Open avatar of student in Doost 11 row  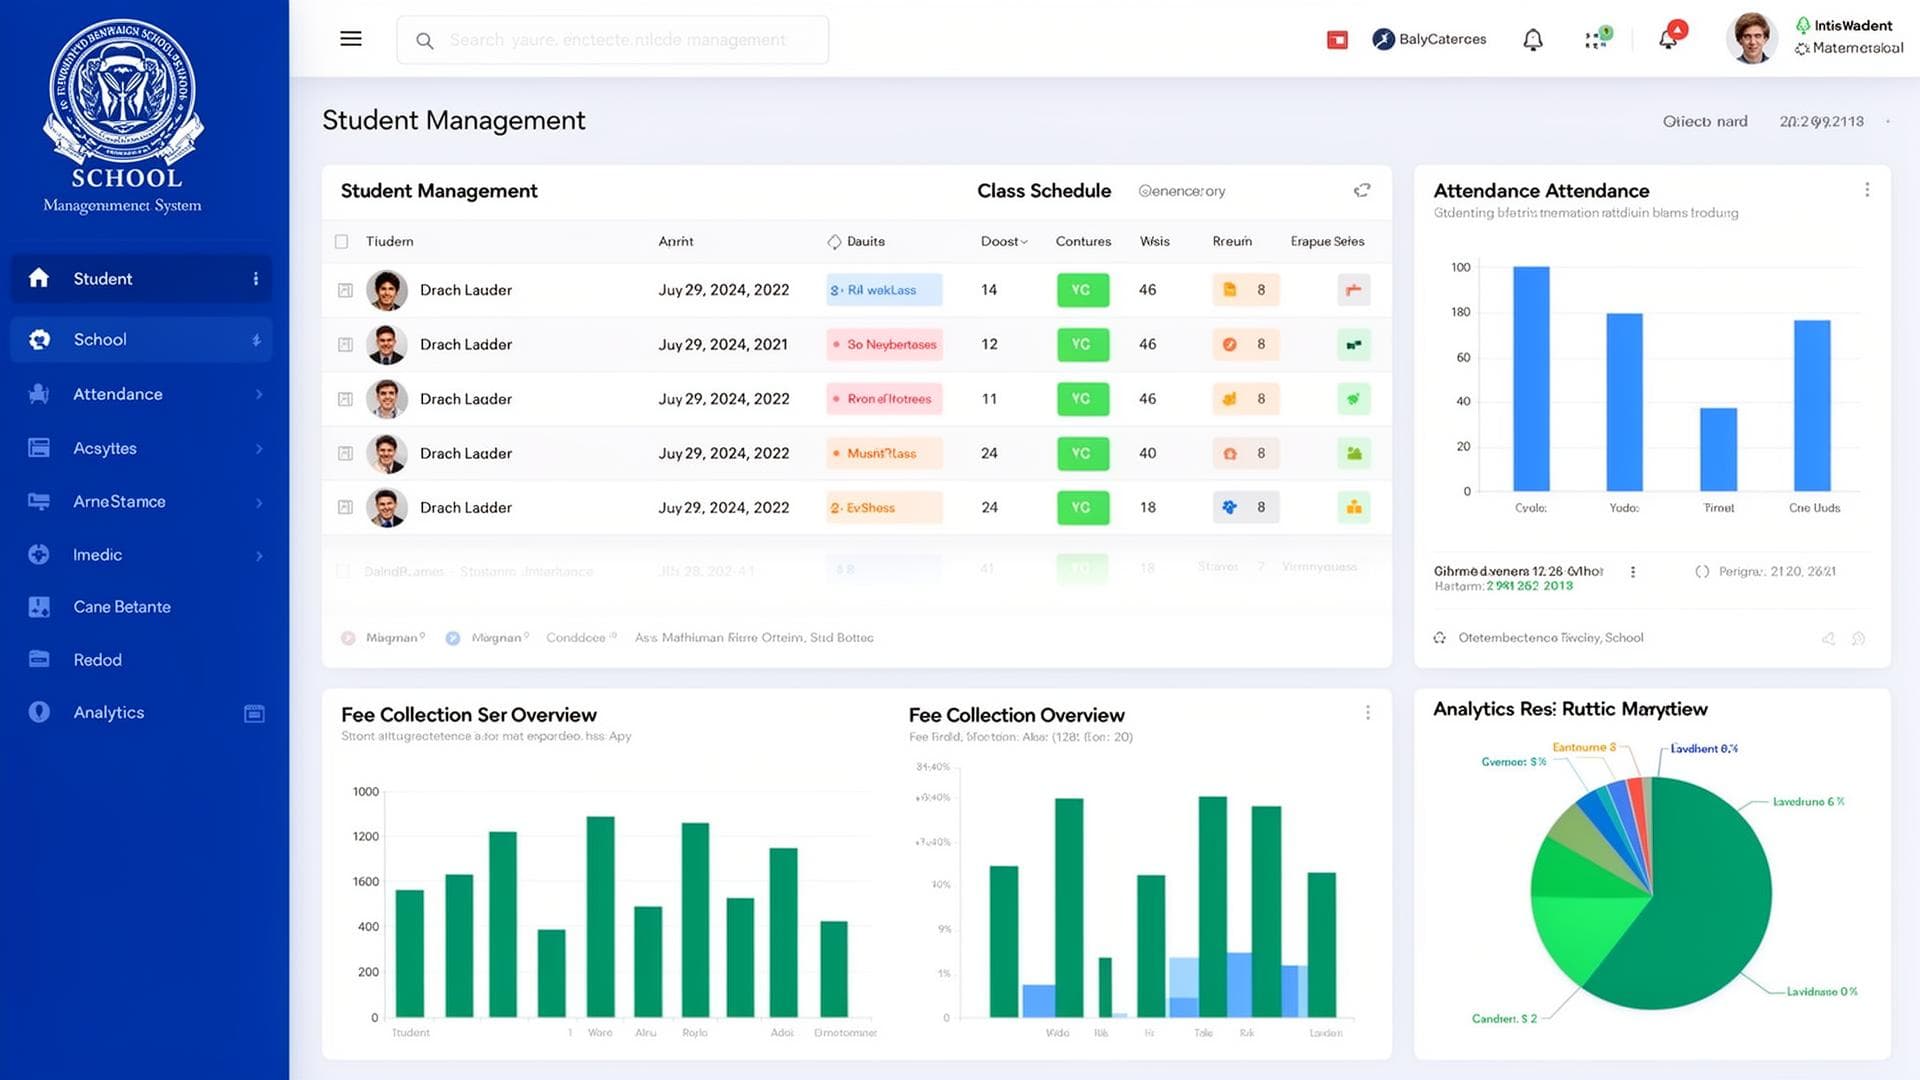tap(387, 399)
